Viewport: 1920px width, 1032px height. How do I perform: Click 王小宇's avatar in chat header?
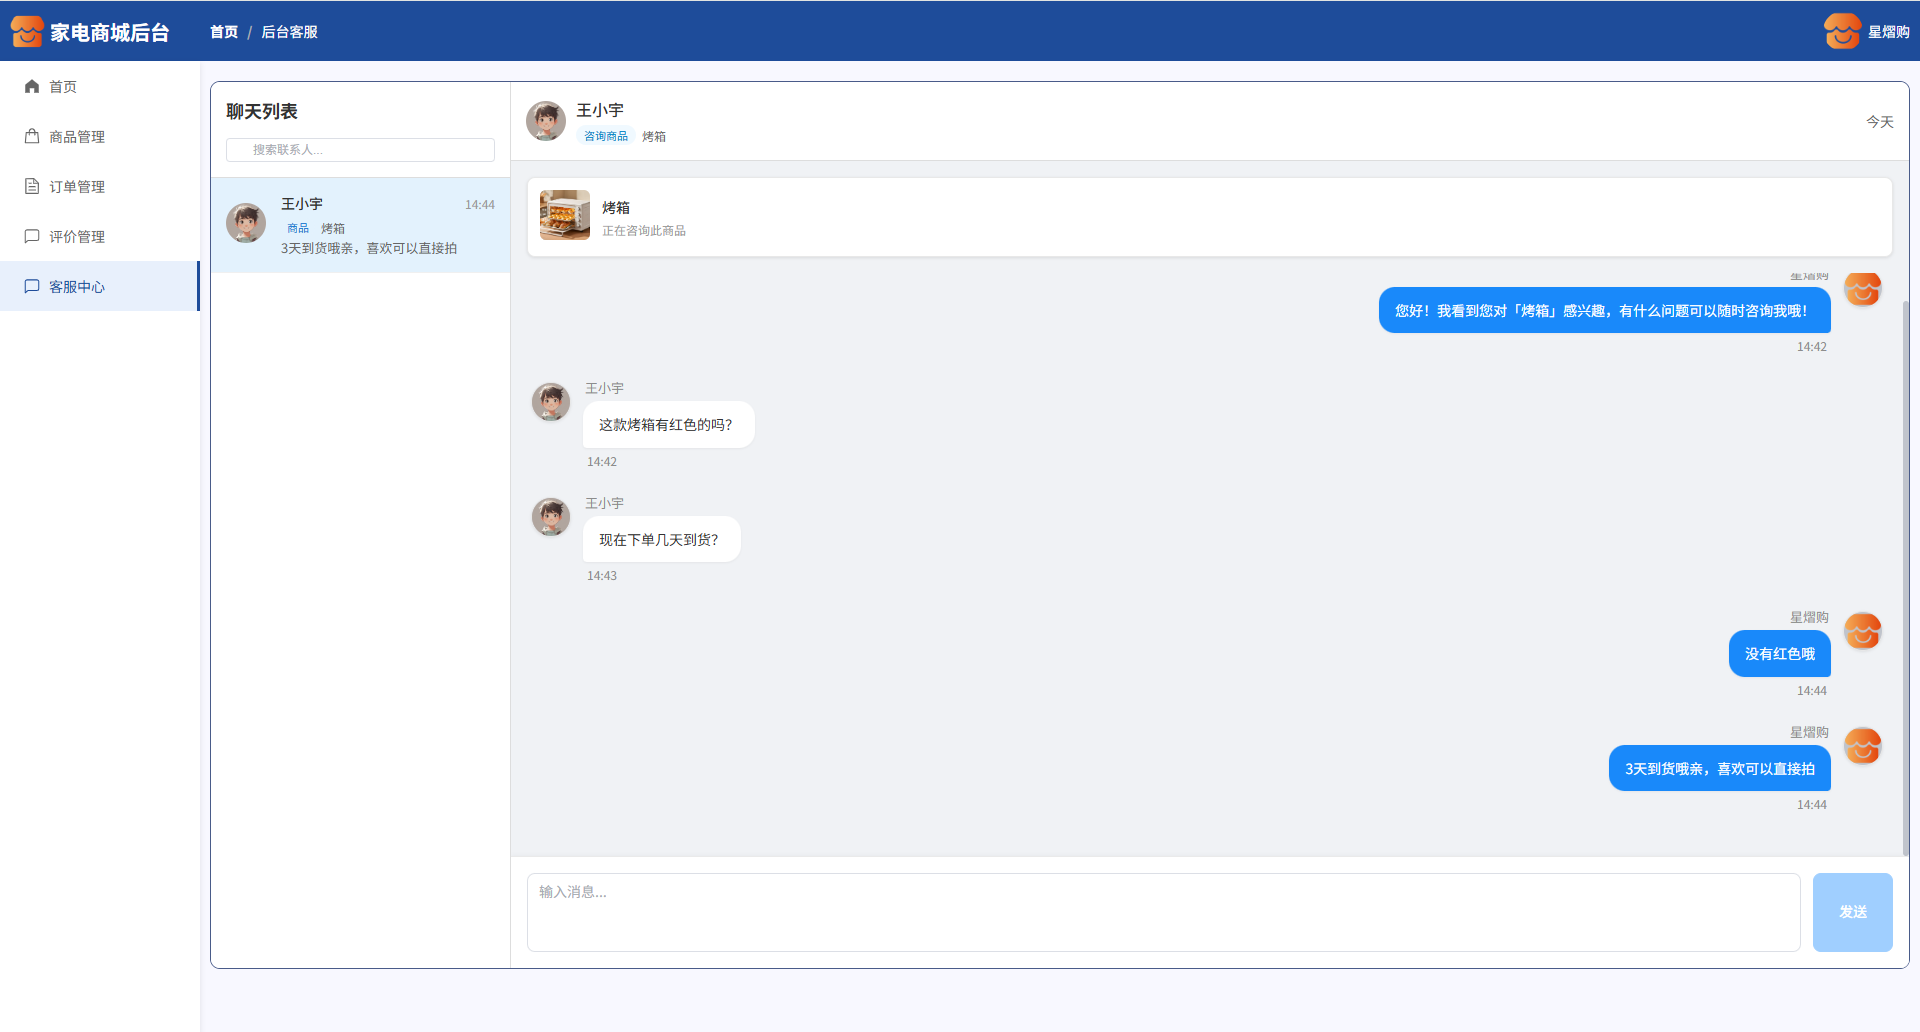[546, 121]
